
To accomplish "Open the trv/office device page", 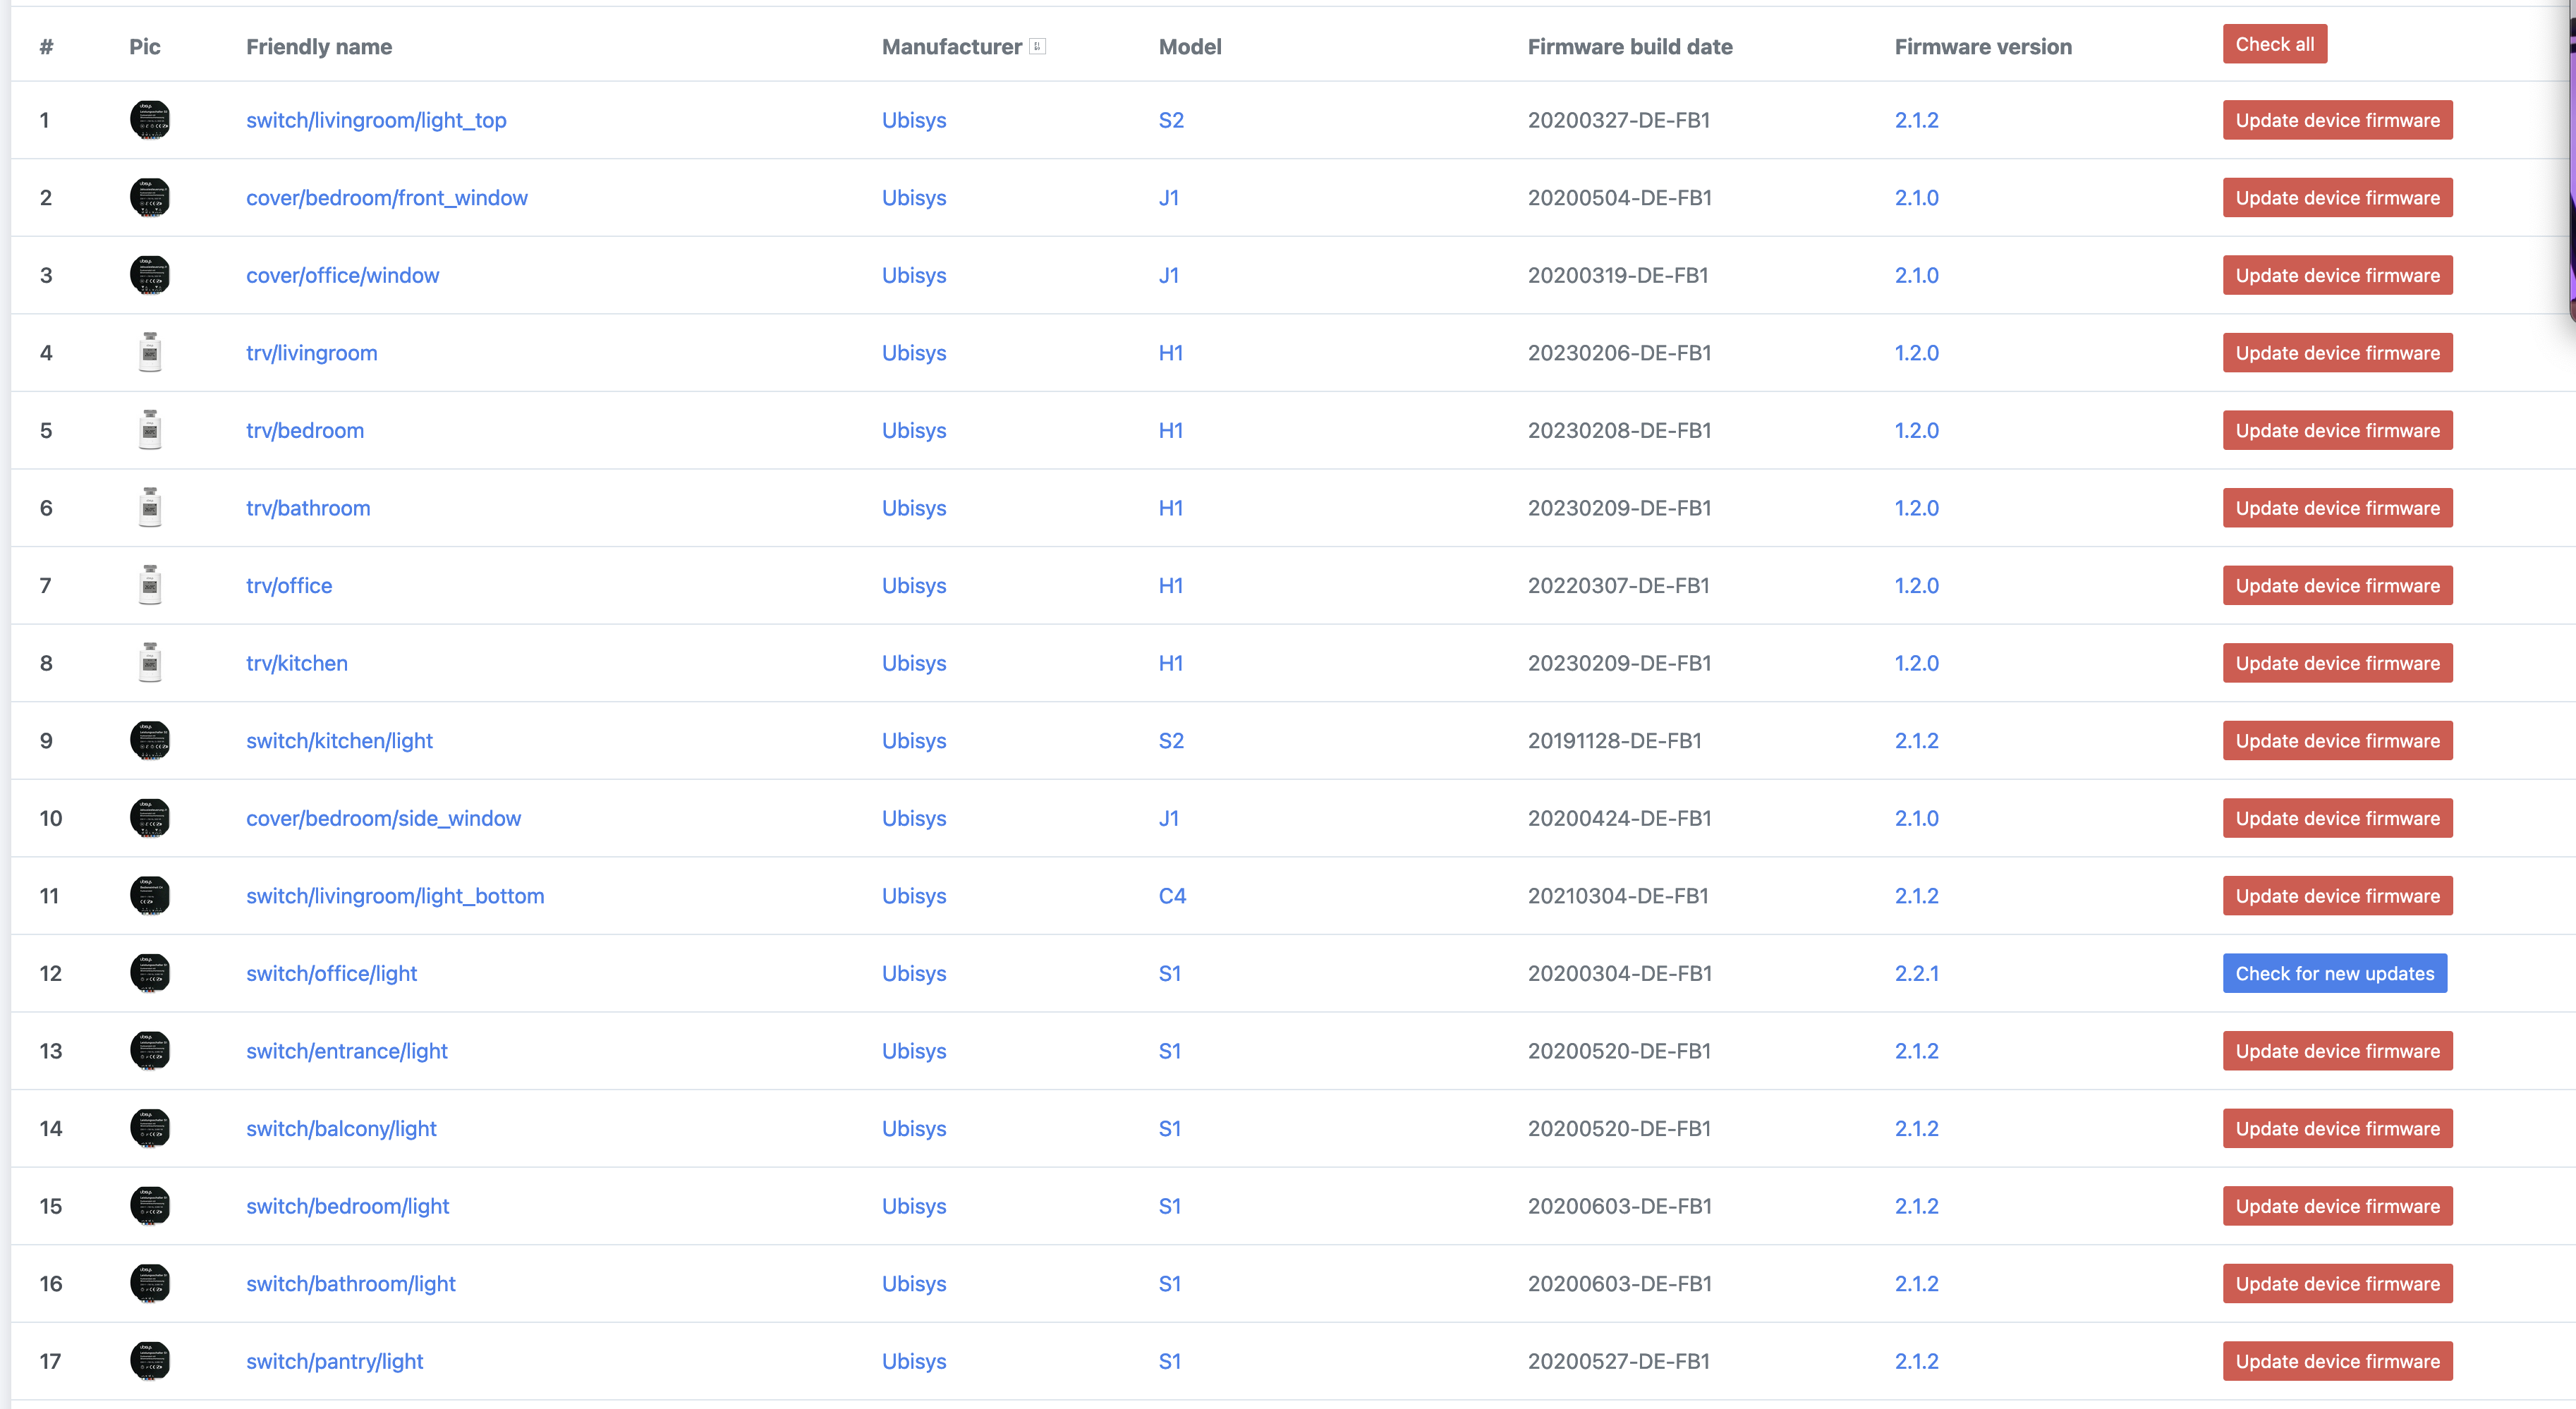I will coord(289,585).
